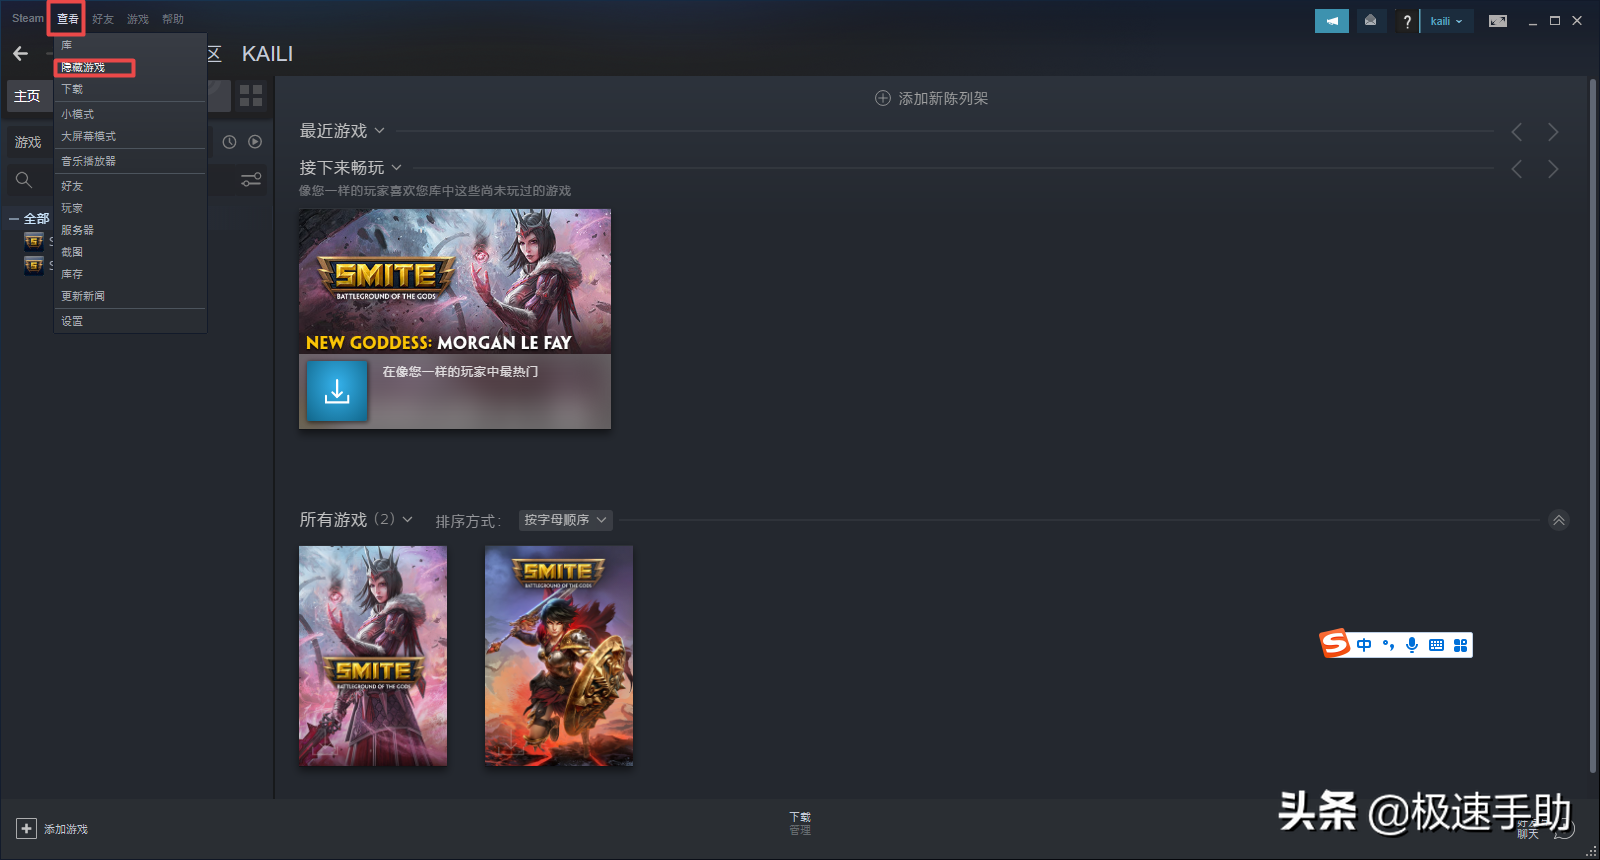Switch to Big Picture mode icon
Image resolution: width=1600 pixels, height=860 pixels.
pyautogui.click(x=1497, y=21)
